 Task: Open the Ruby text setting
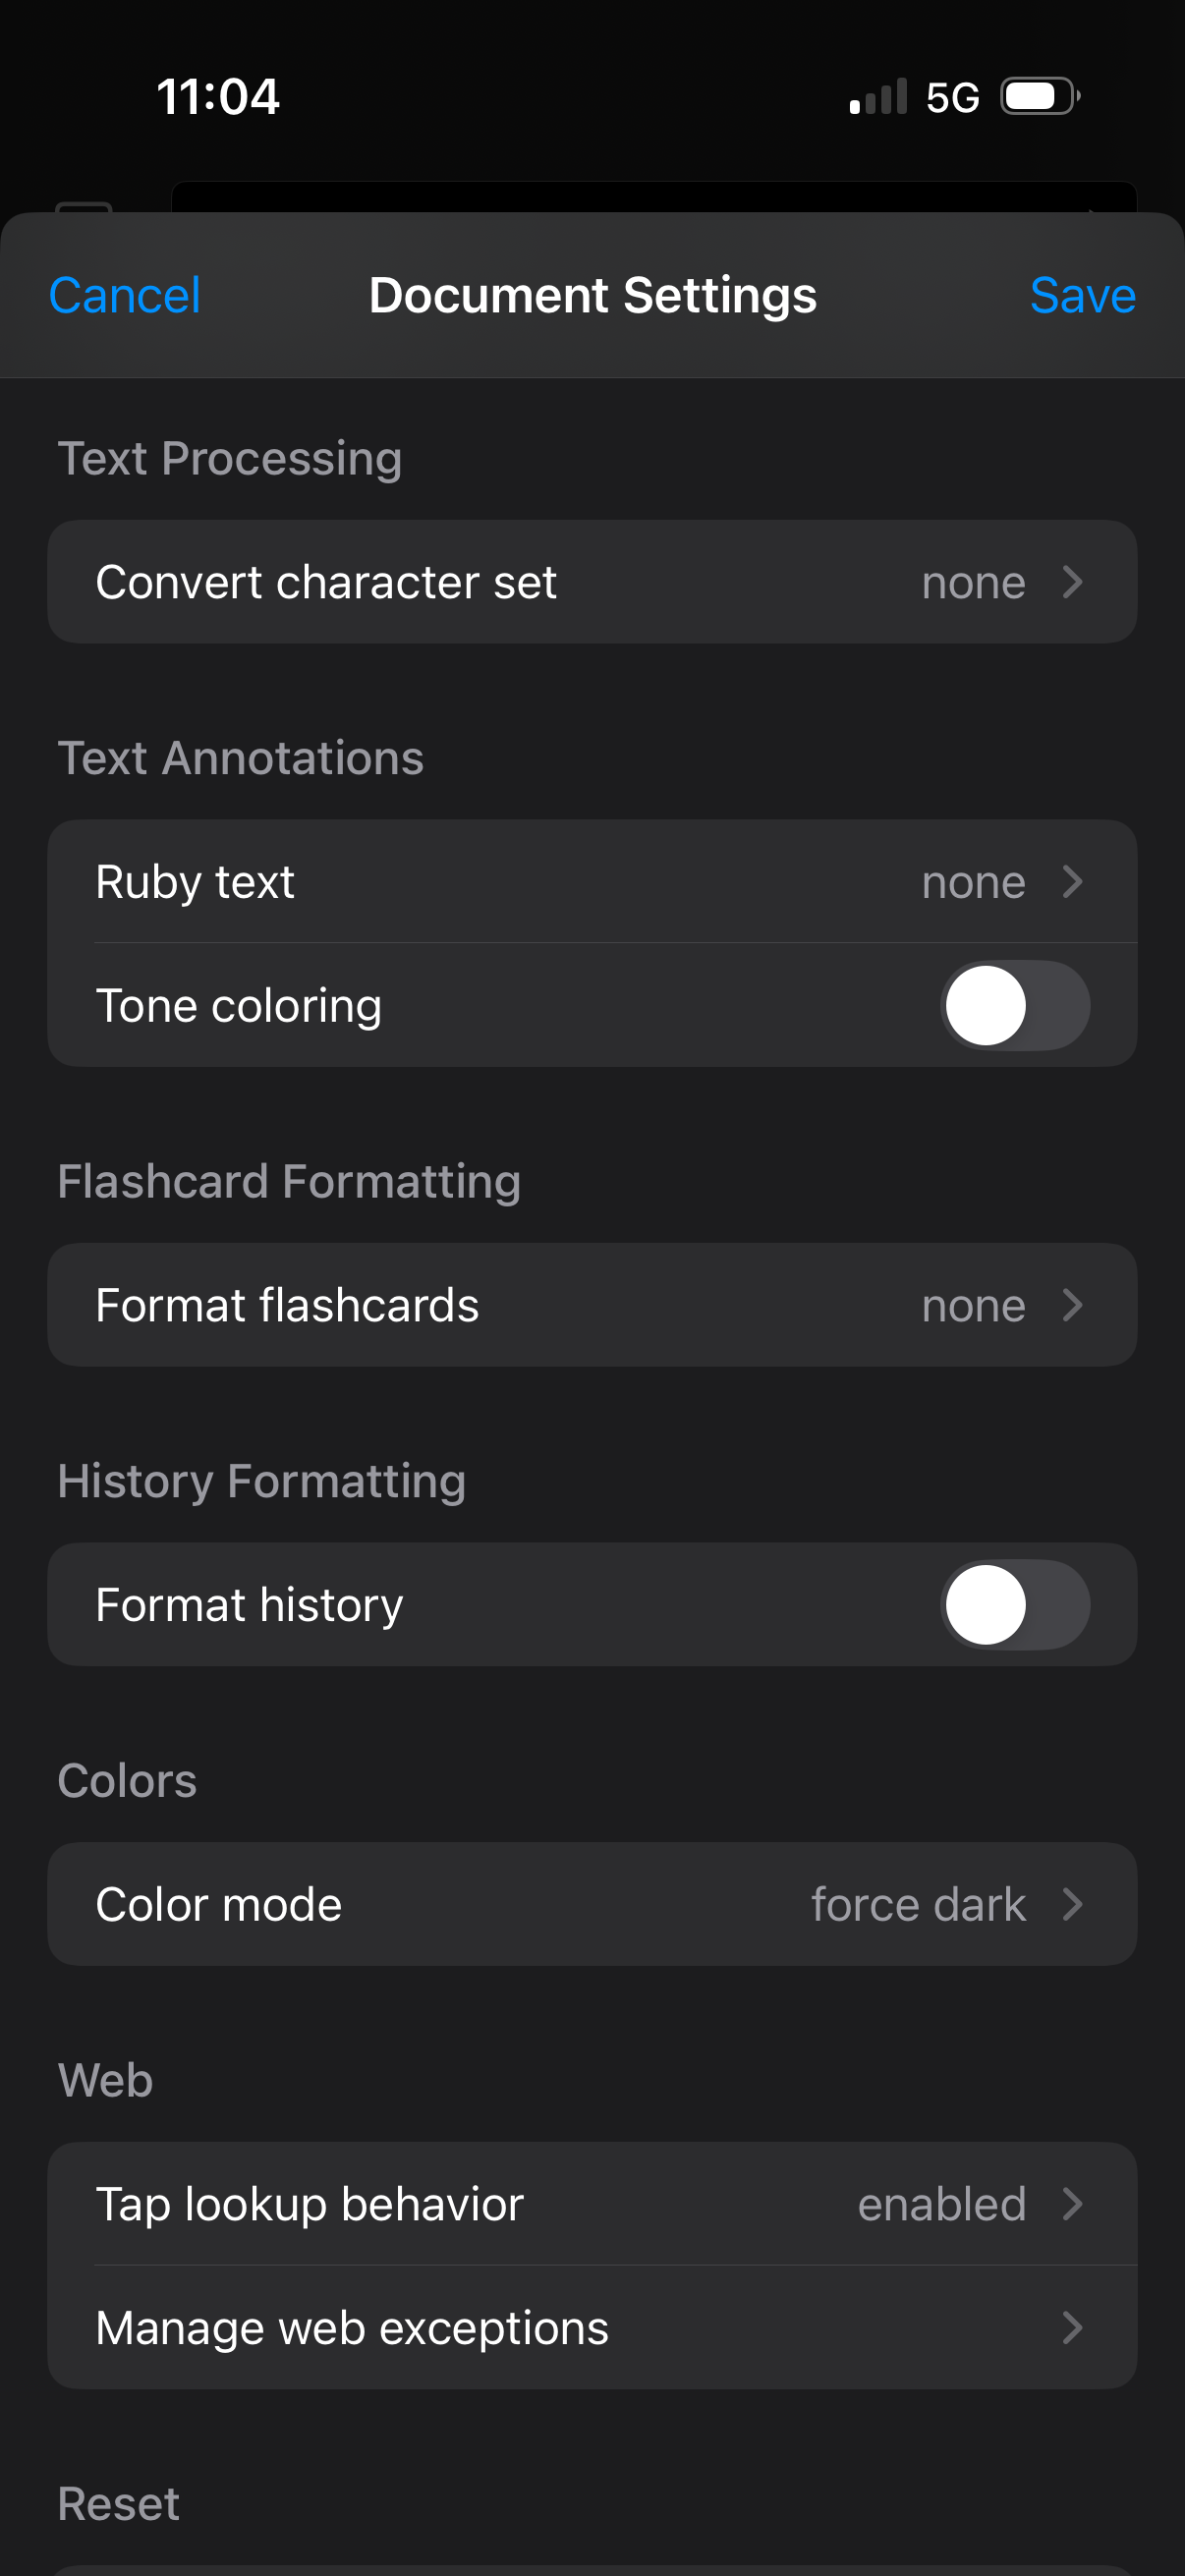pyautogui.click(x=592, y=882)
